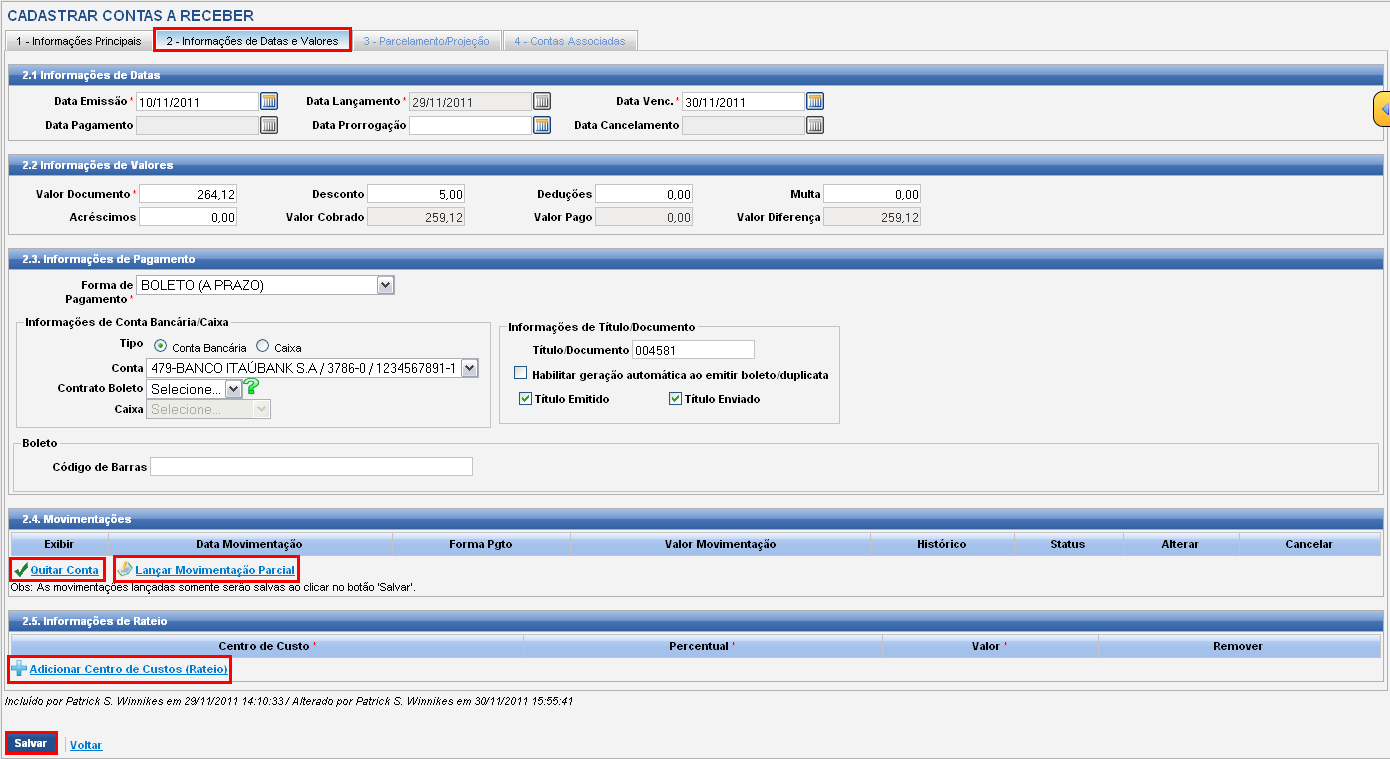1390x759 pixels.
Task: Click the Data Venc. date field
Action: (x=744, y=101)
